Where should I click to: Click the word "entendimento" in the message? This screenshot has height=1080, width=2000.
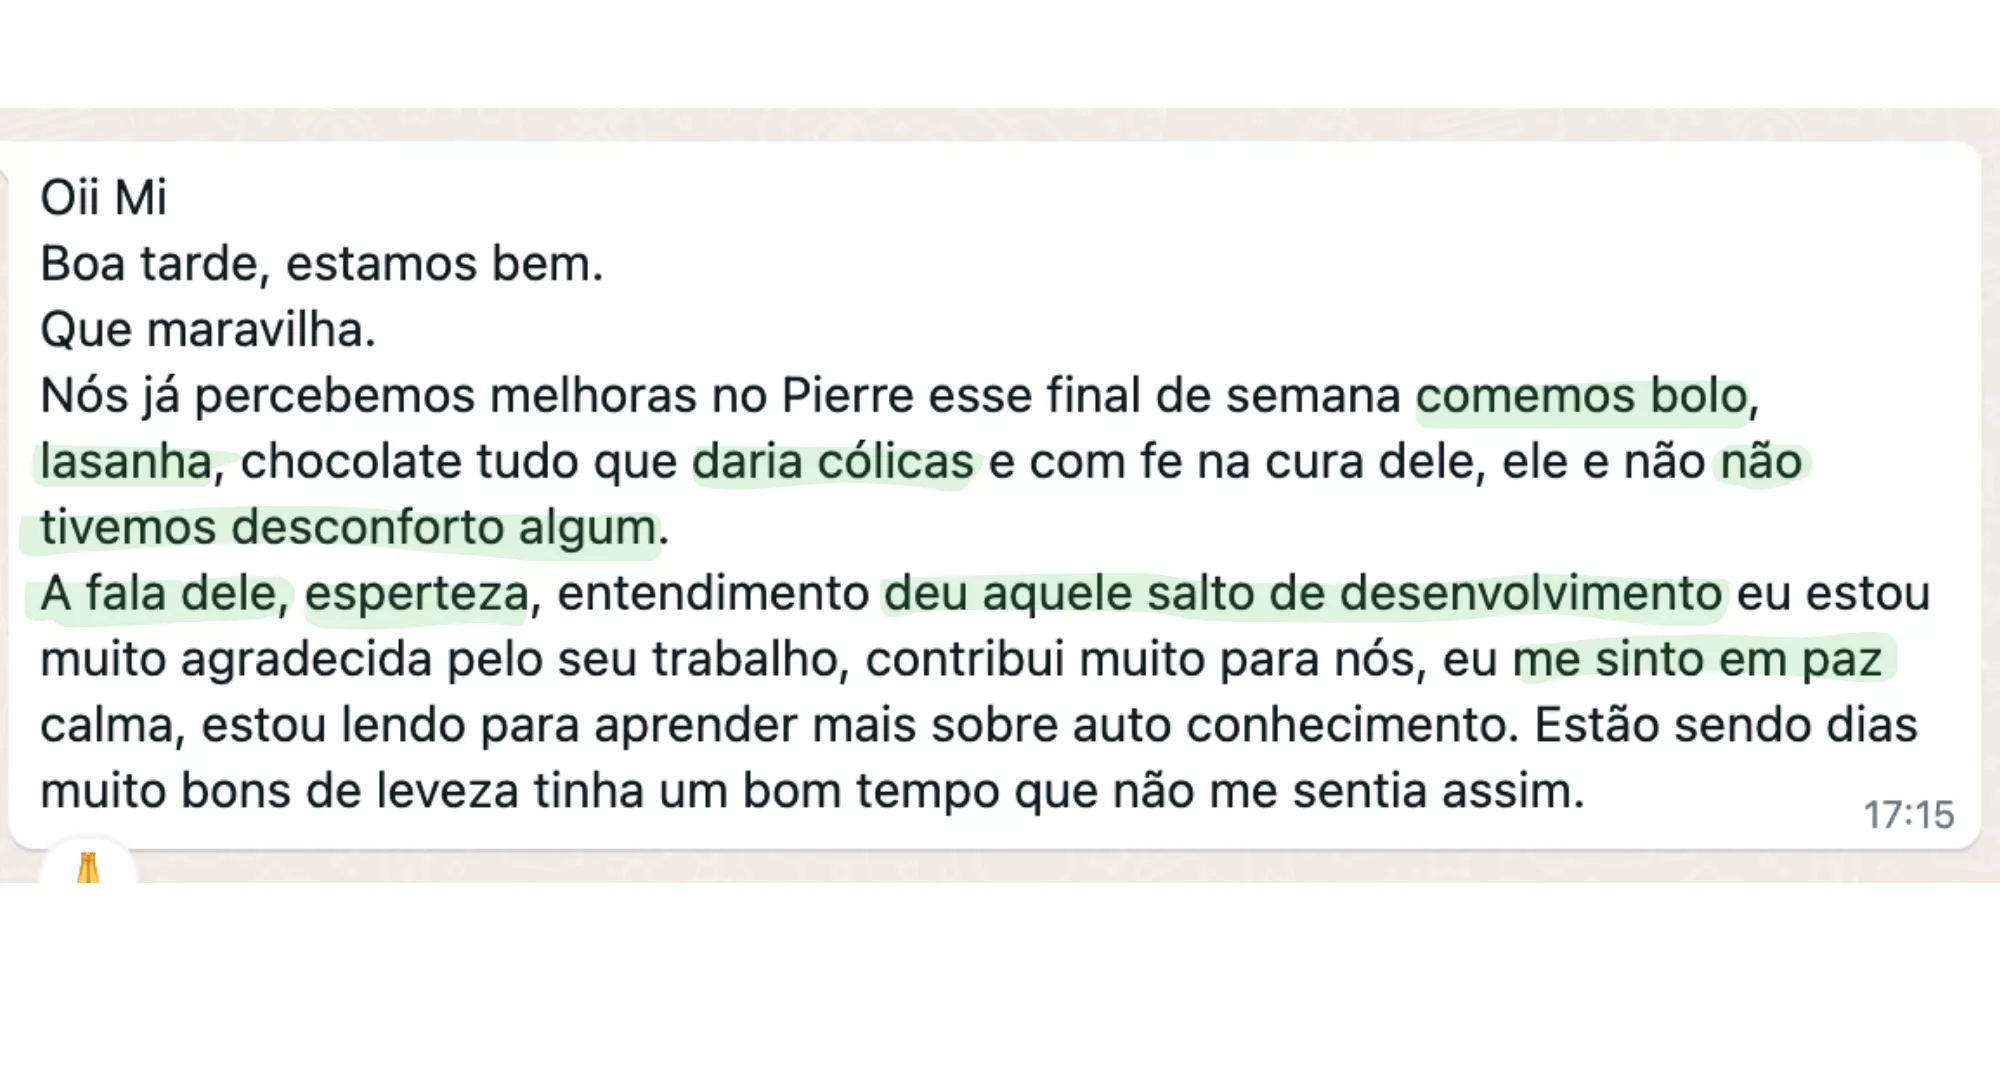coord(713,594)
